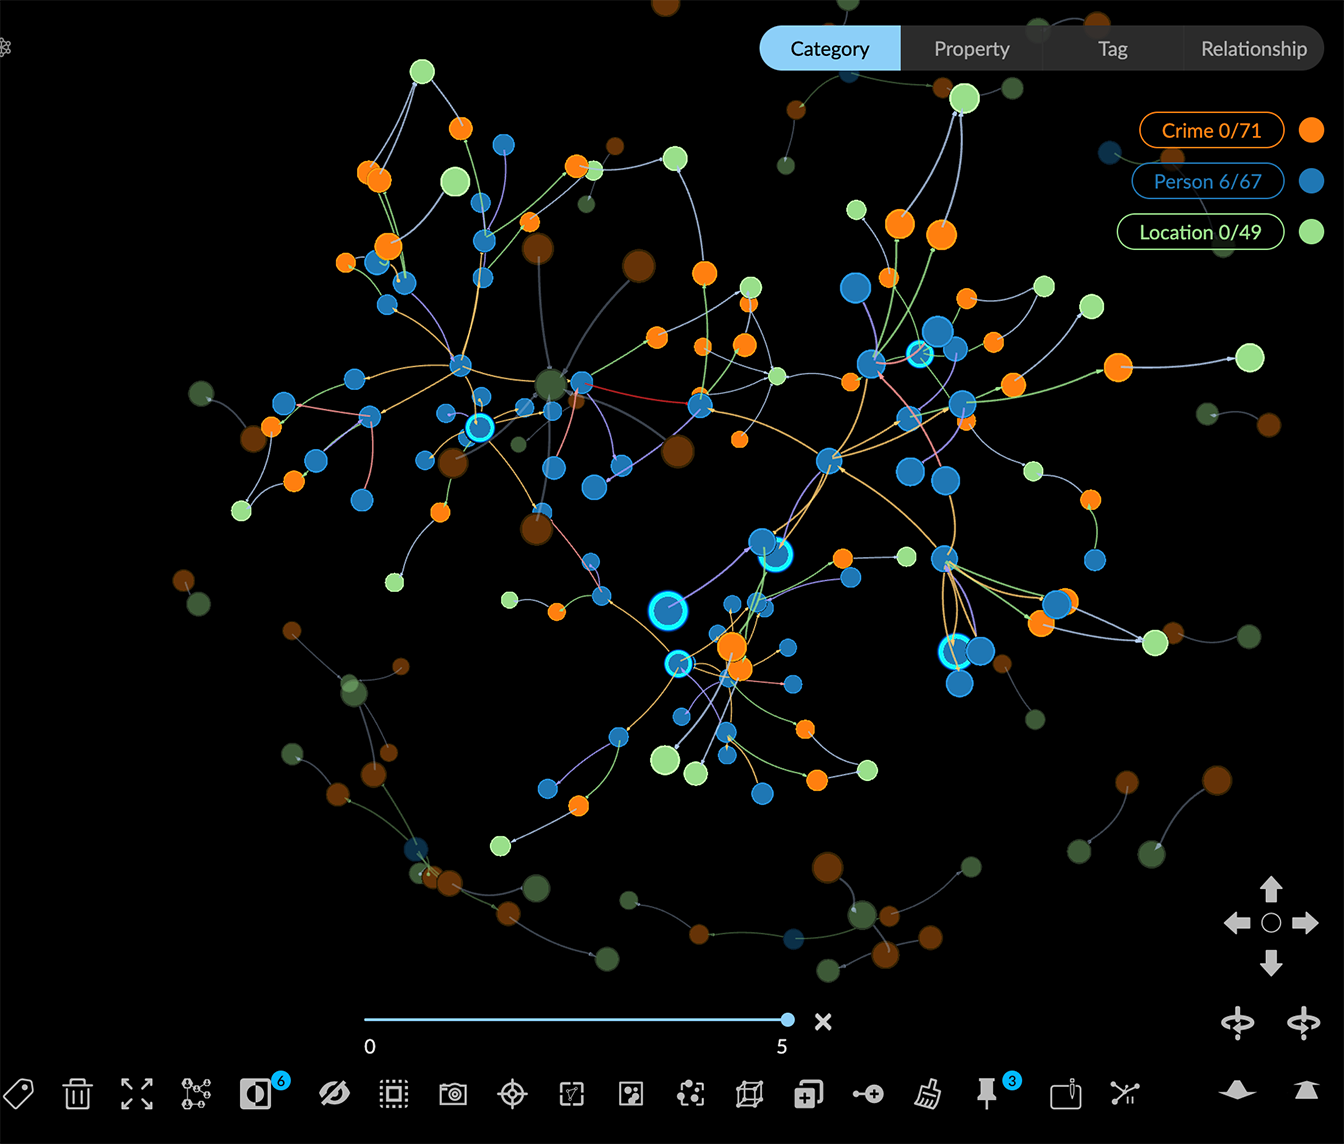Toggle the Location 0/49 category filter
Screen dimensions: 1344x1144
pyautogui.click(x=1200, y=232)
